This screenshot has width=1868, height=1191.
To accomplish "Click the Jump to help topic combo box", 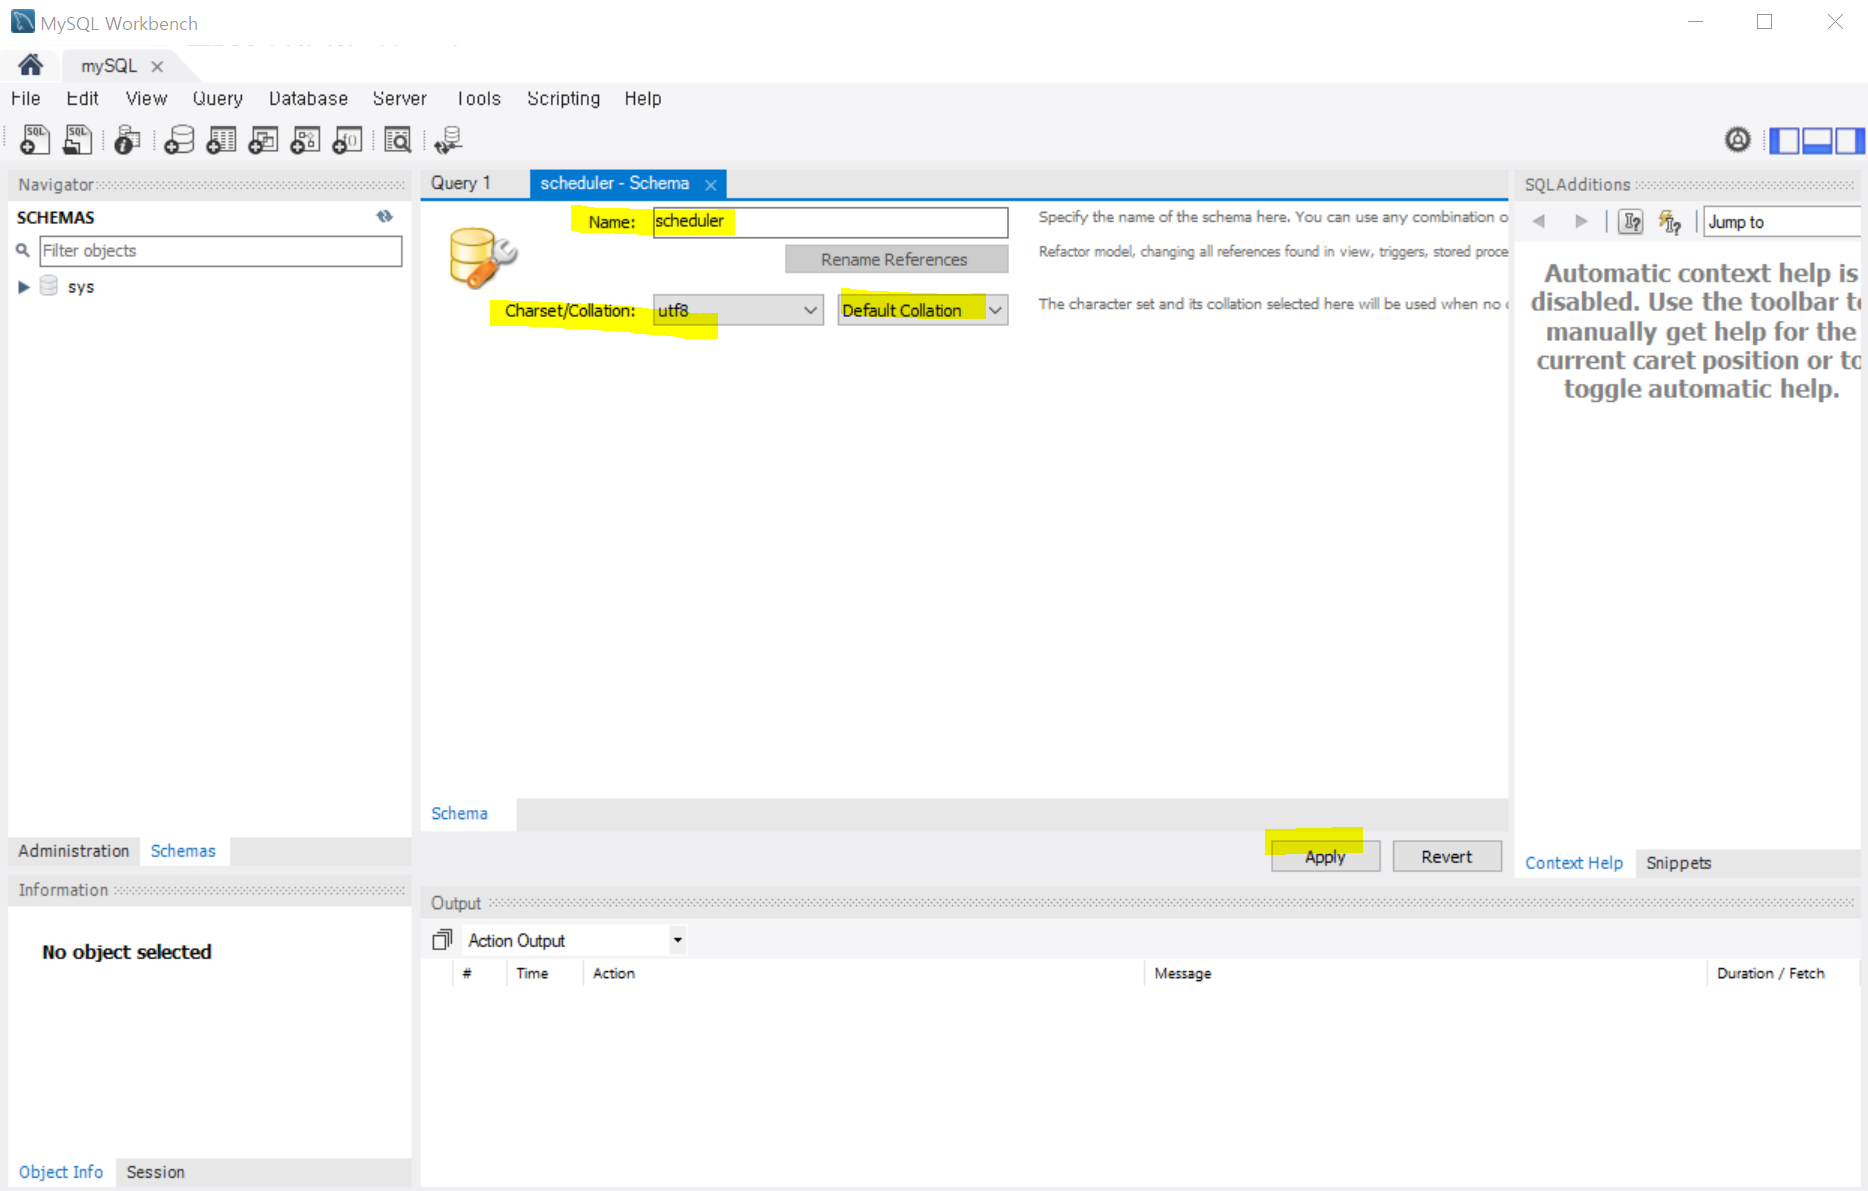I will coord(1782,222).
